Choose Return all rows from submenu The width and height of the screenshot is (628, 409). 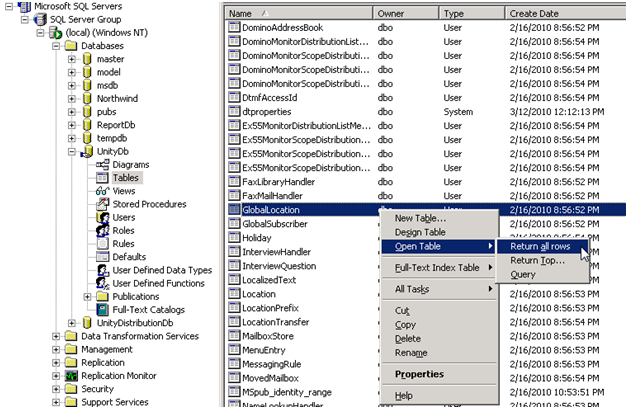click(542, 246)
